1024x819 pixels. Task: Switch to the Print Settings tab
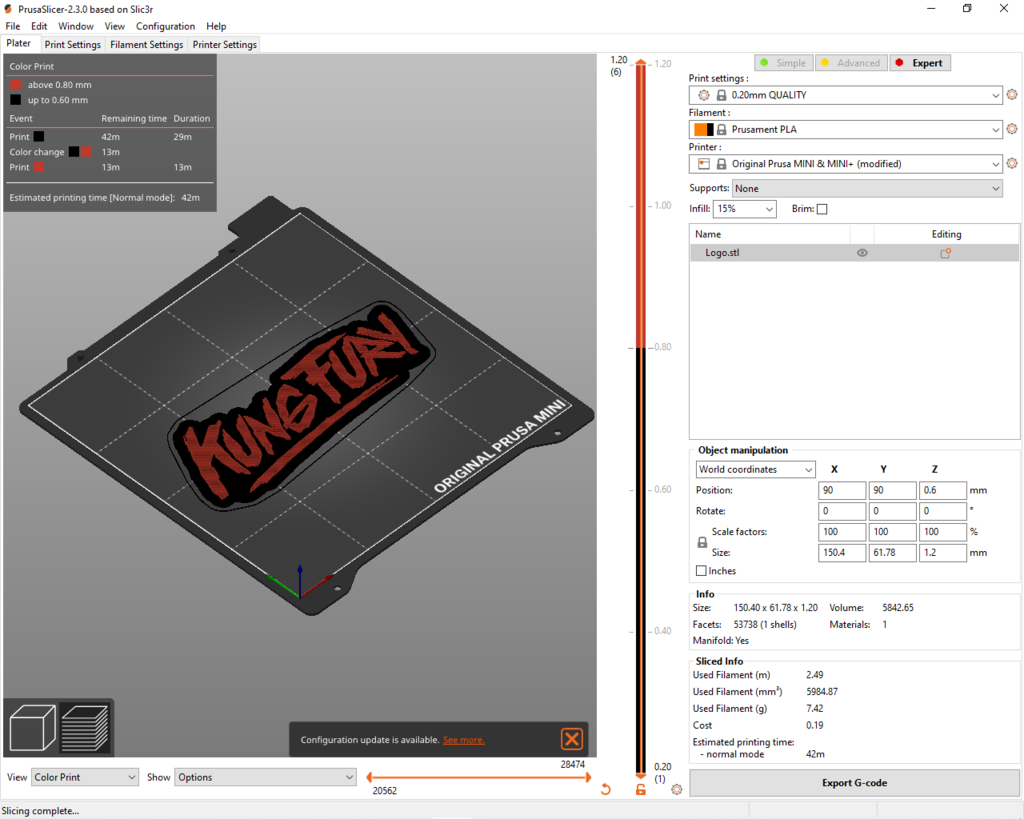(x=72, y=44)
